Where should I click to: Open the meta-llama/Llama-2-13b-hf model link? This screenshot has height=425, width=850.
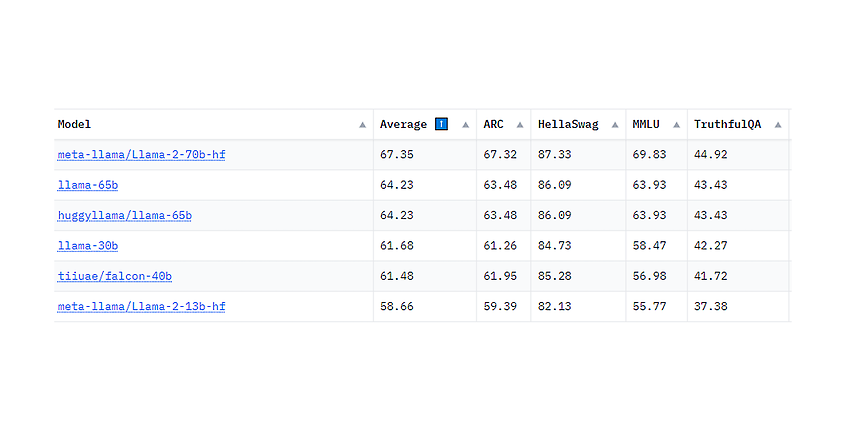(x=141, y=307)
